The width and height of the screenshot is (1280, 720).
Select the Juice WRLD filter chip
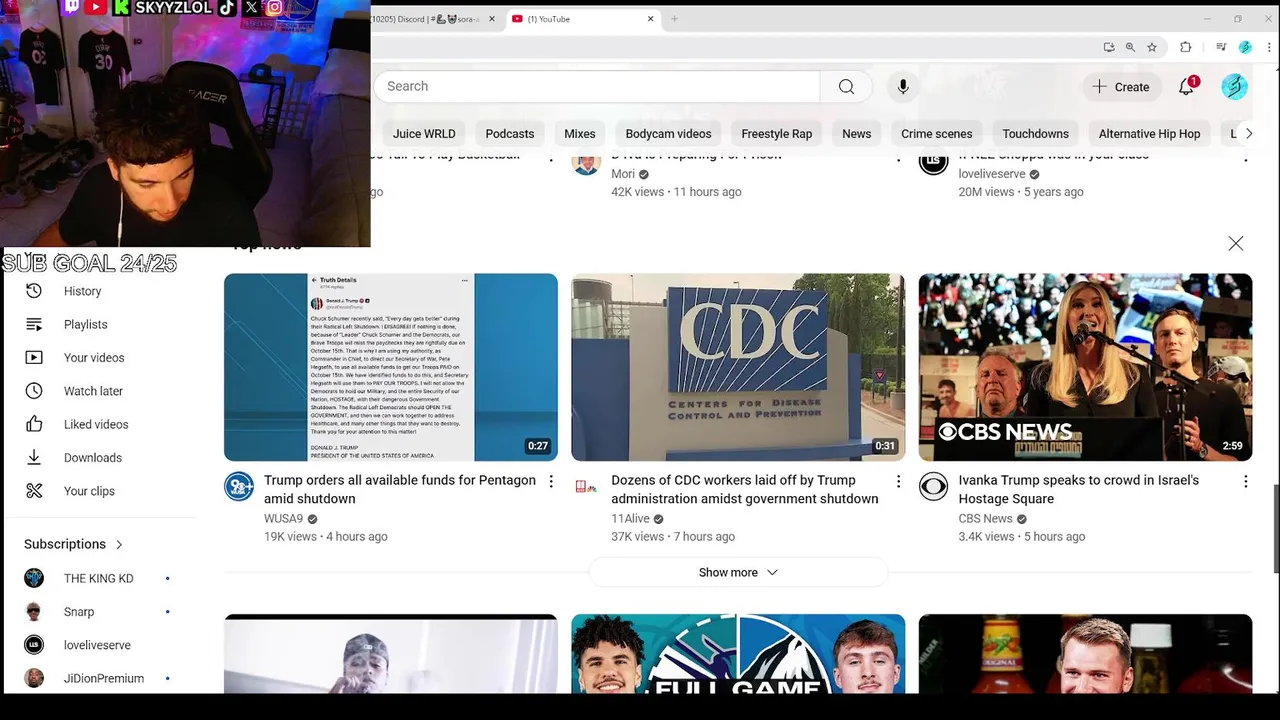[424, 134]
